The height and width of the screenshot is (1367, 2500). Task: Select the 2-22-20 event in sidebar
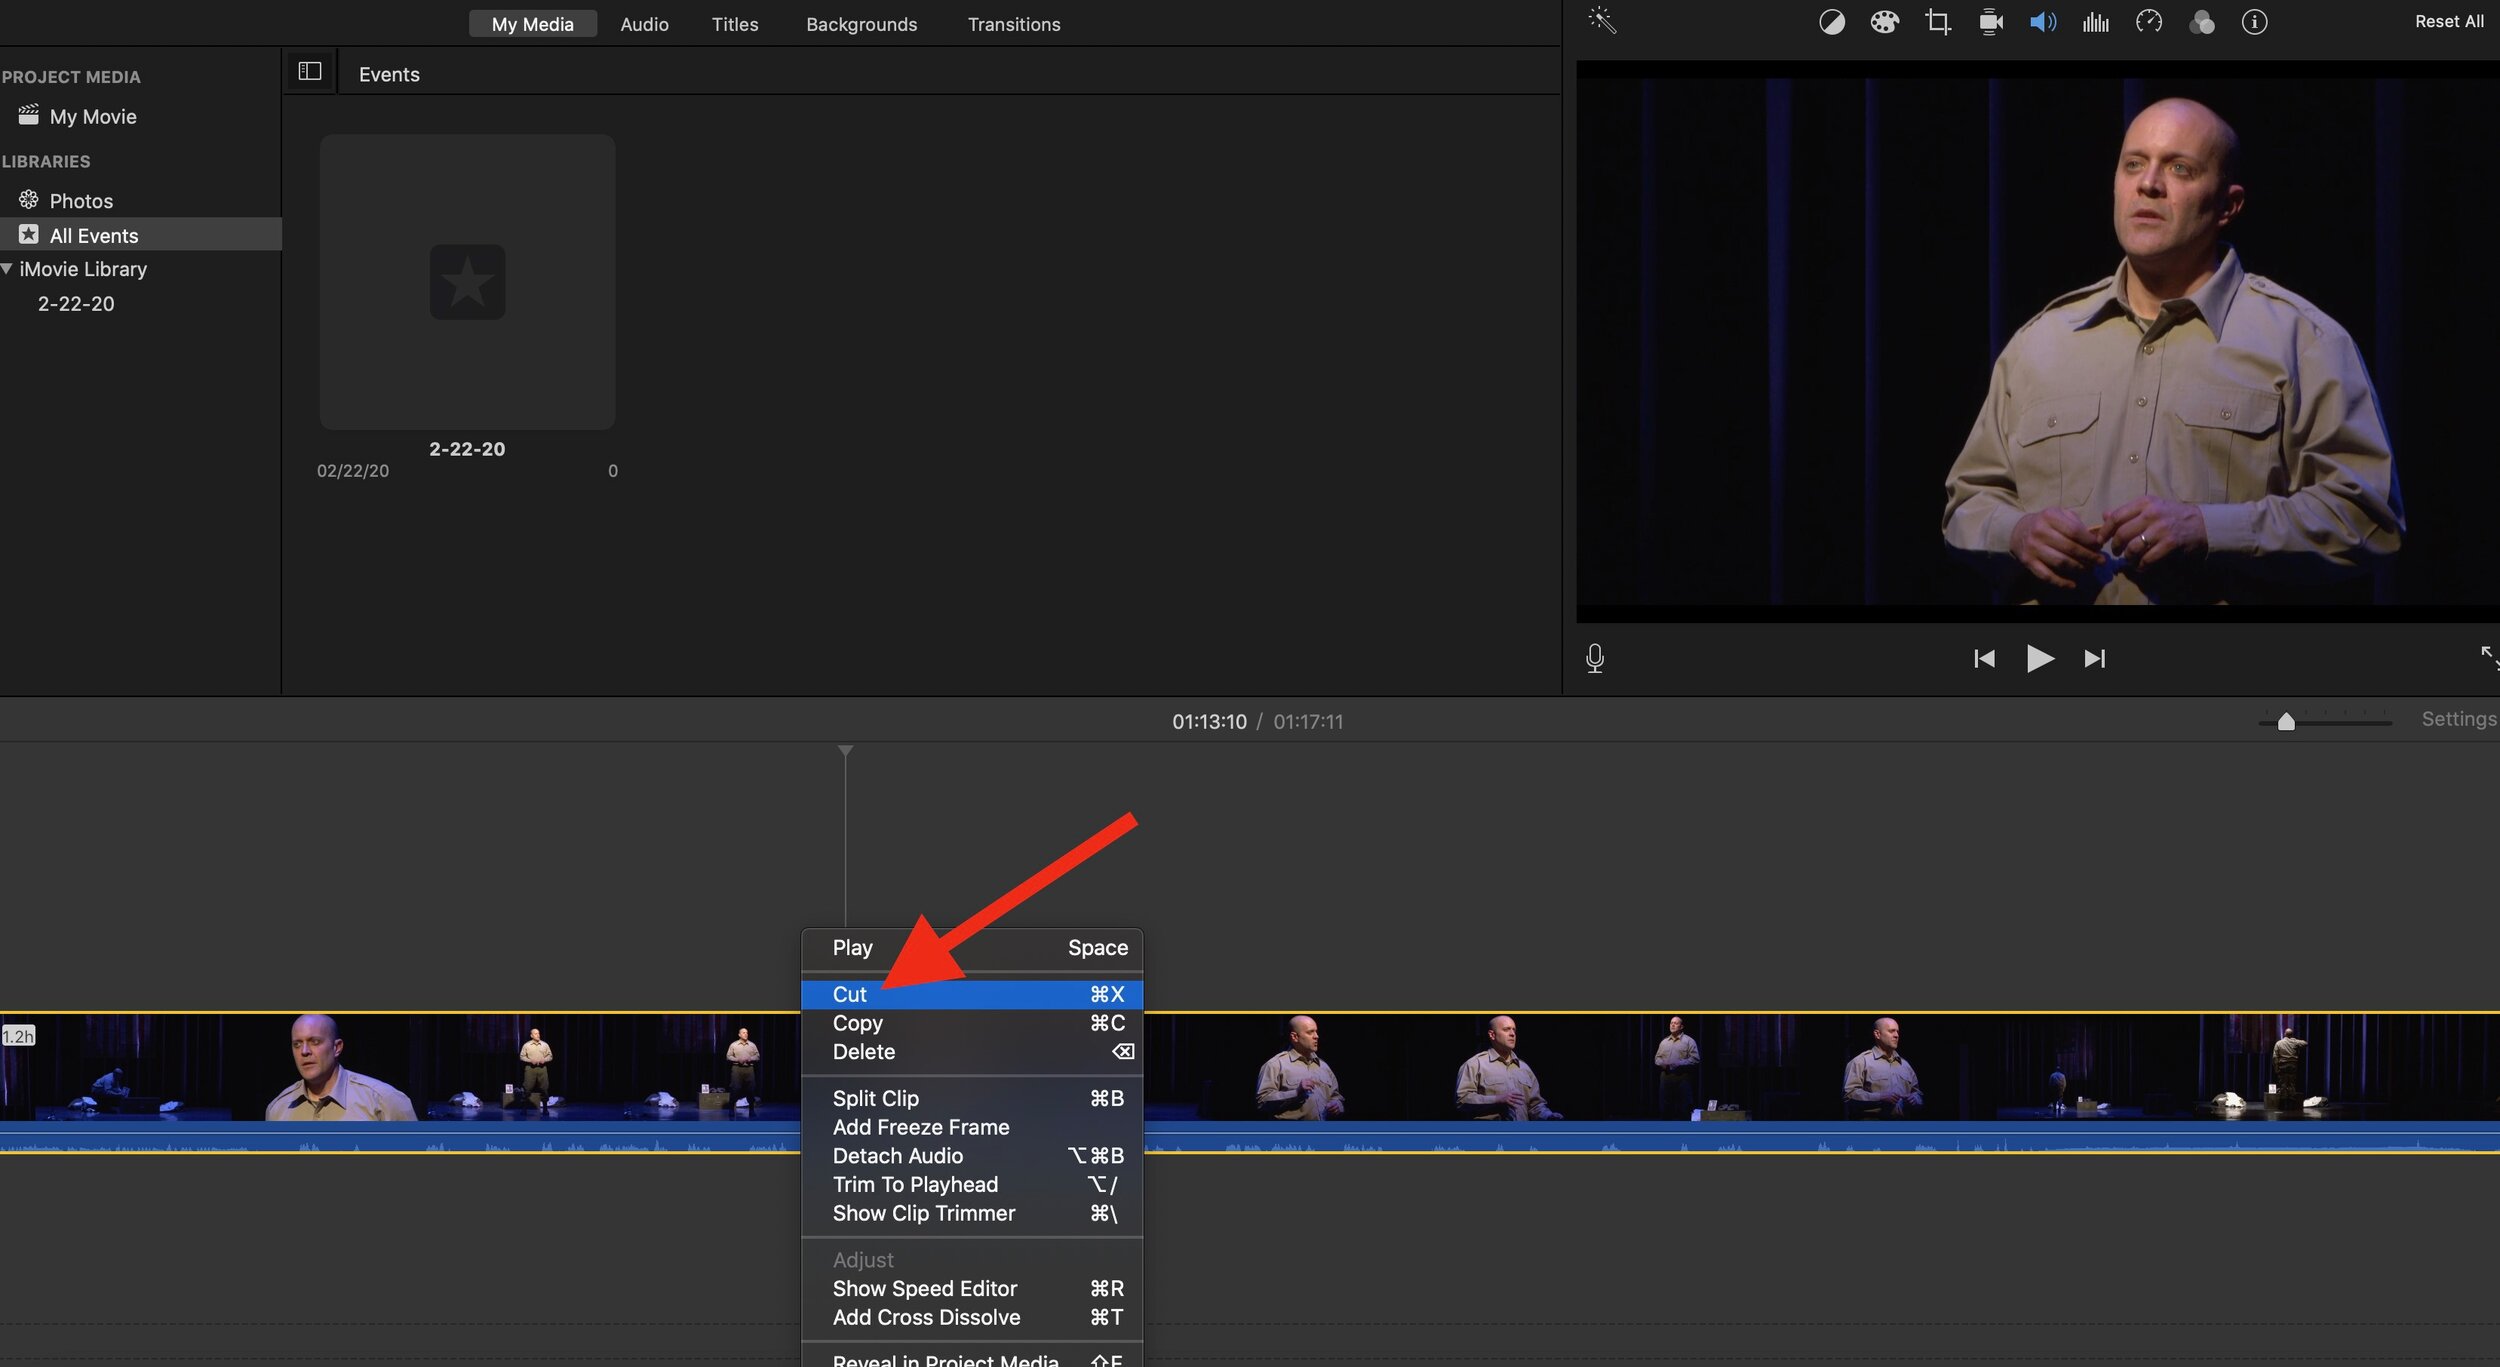click(76, 303)
